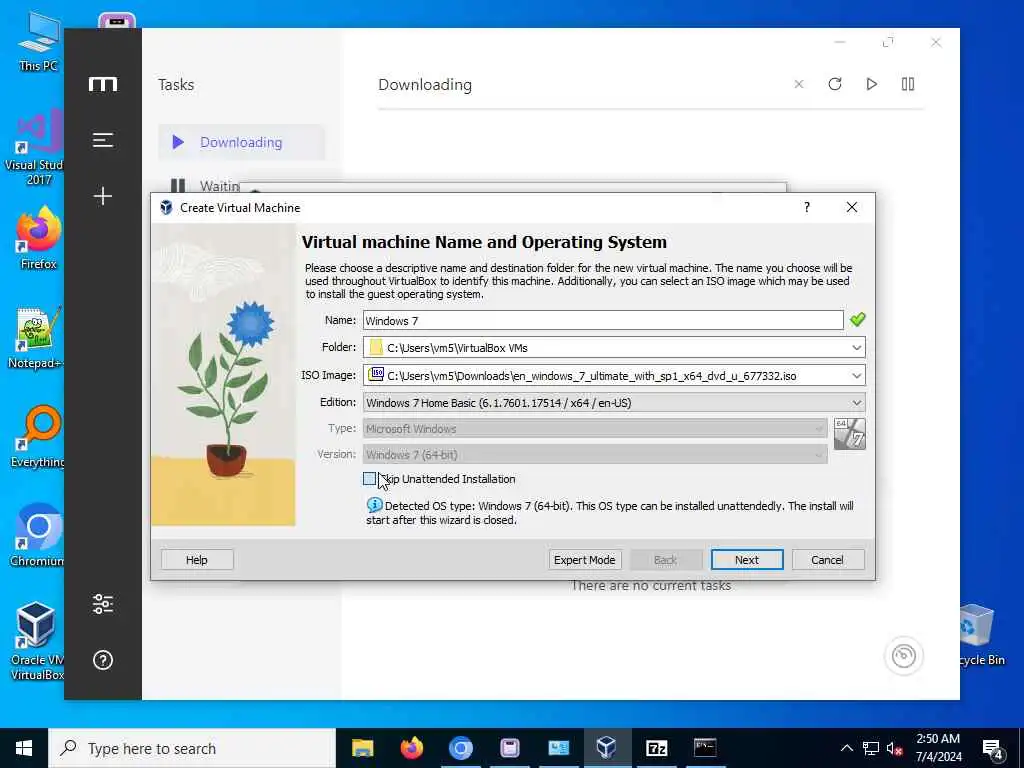The height and width of the screenshot is (768, 1024).
Task: Click the question mark in the dialog title bar
Action: click(x=807, y=207)
